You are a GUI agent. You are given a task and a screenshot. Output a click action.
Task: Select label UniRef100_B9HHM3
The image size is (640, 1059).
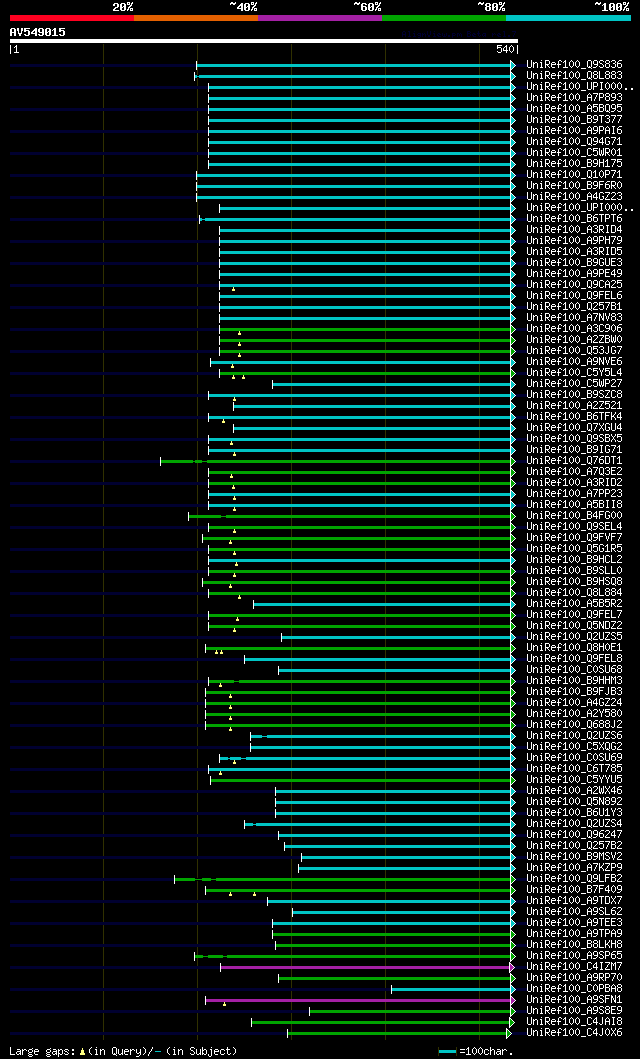pos(575,681)
